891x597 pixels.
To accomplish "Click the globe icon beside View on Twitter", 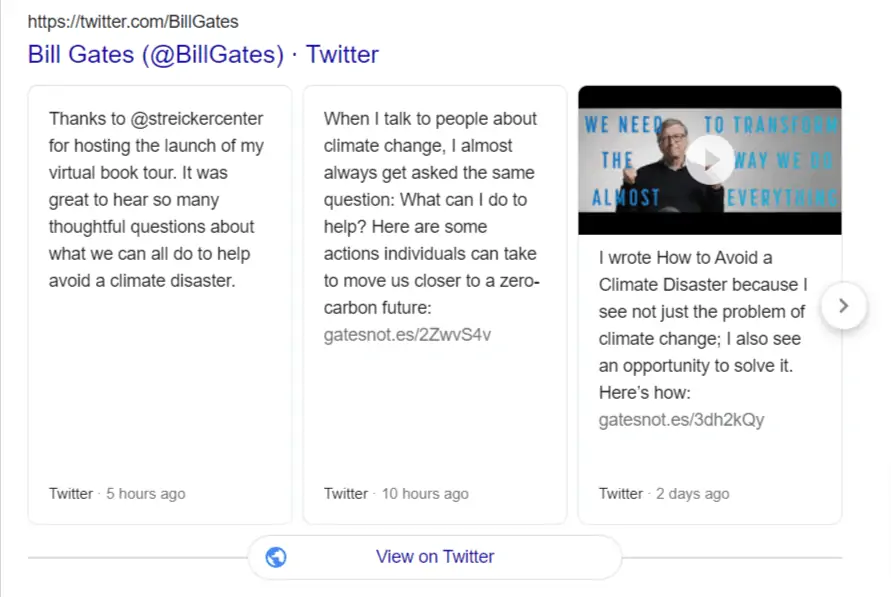I will [276, 557].
